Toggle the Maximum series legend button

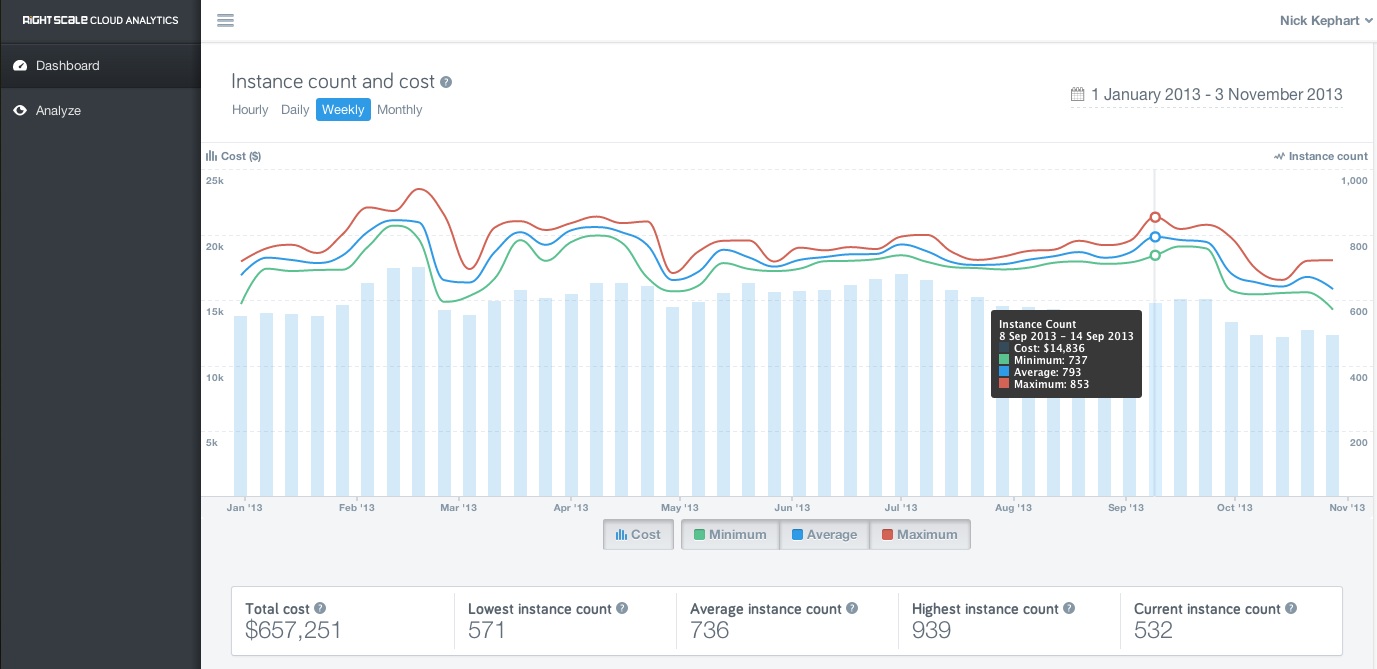pyautogui.click(x=919, y=534)
